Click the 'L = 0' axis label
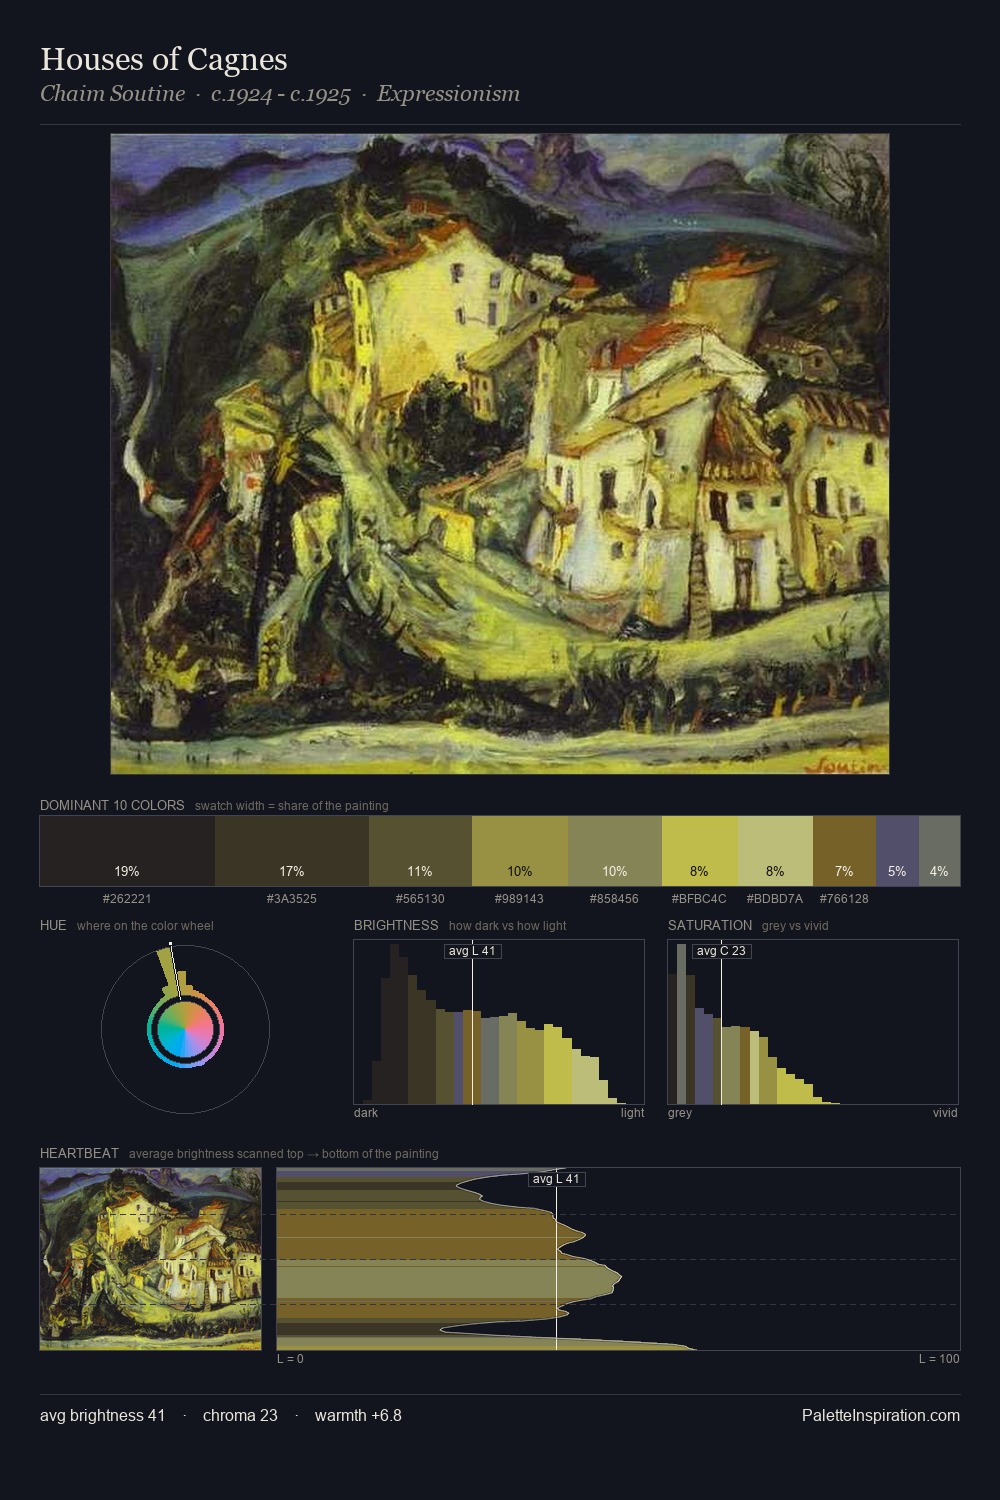The width and height of the screenshot is (1000, 1500). pos(290,1358)
